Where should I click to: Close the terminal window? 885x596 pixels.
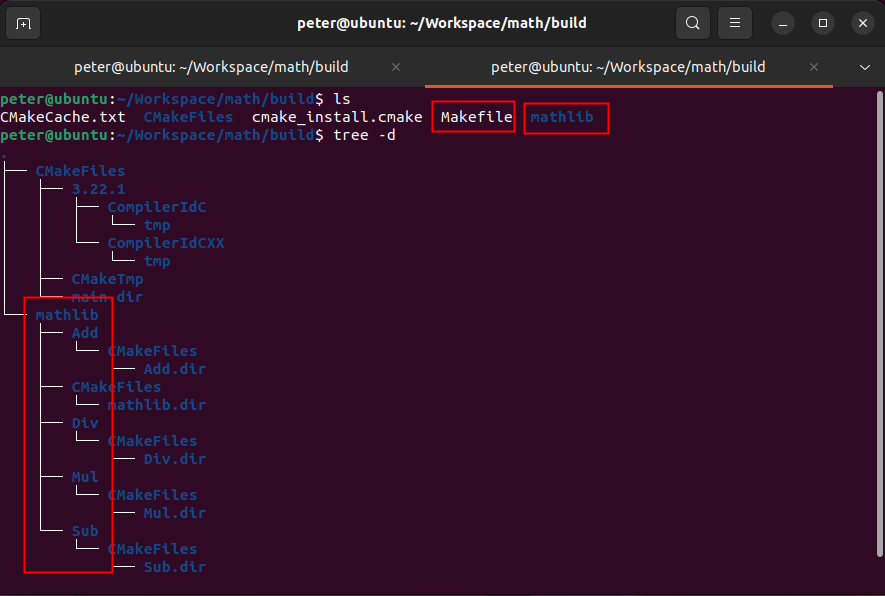coord(862,22)
